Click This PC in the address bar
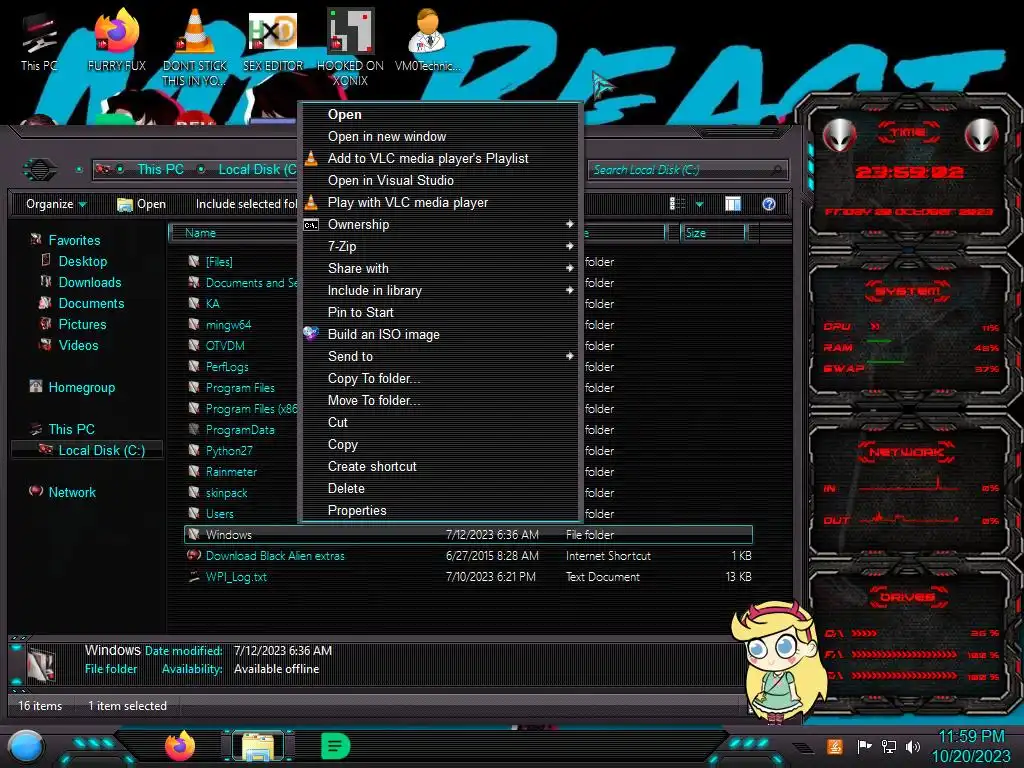Image resolution: width=1024 pixels, height=768 pixels. pyautogui.click(x=160, y=169)
